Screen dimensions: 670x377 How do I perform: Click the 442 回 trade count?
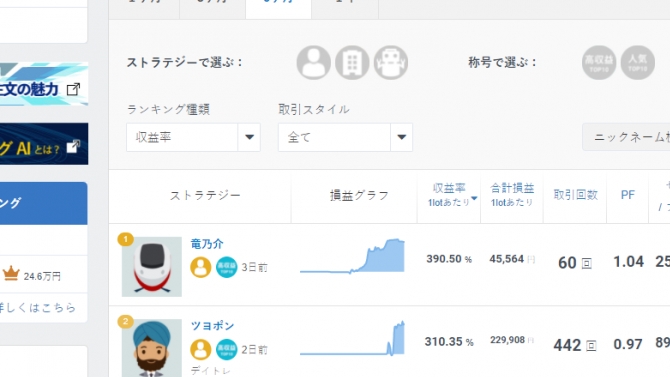pos(575,345)
